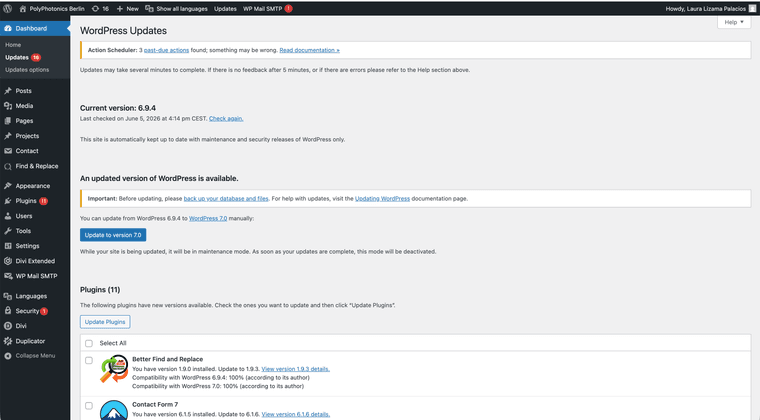Click the Settings sliders icon in sidebar
Viewport: 760px width, 420px height.
(8, 246)
